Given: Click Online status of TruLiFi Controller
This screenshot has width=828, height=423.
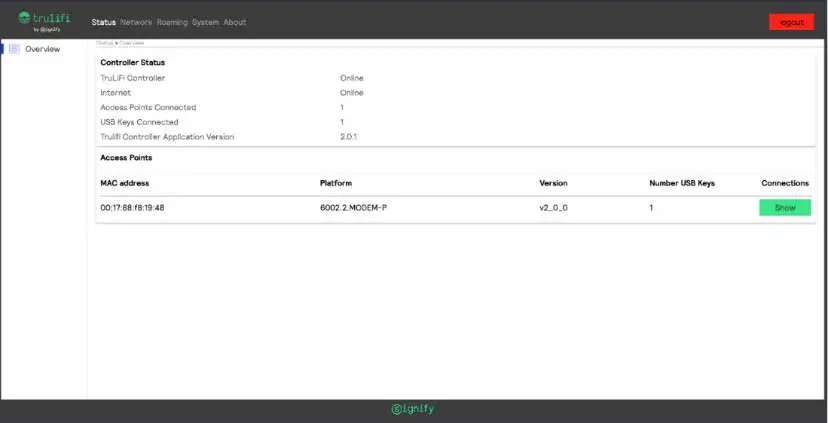Looking at the screenshot, I should [x=352, y=78].
